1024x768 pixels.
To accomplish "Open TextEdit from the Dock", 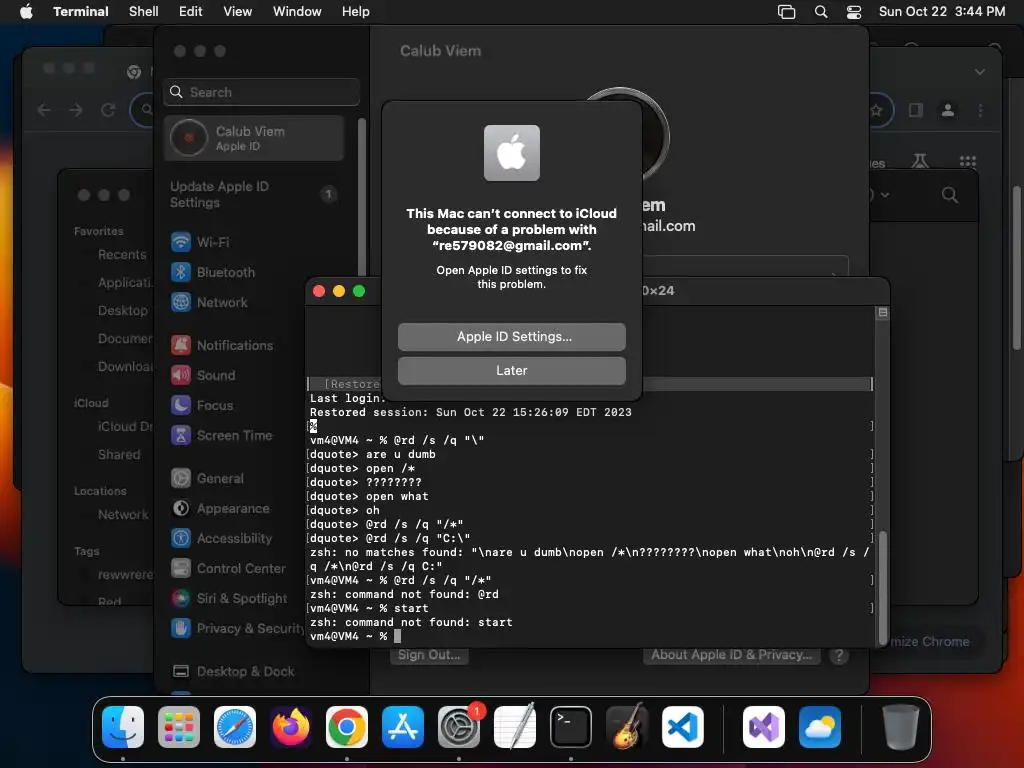I will pos(515,727).
